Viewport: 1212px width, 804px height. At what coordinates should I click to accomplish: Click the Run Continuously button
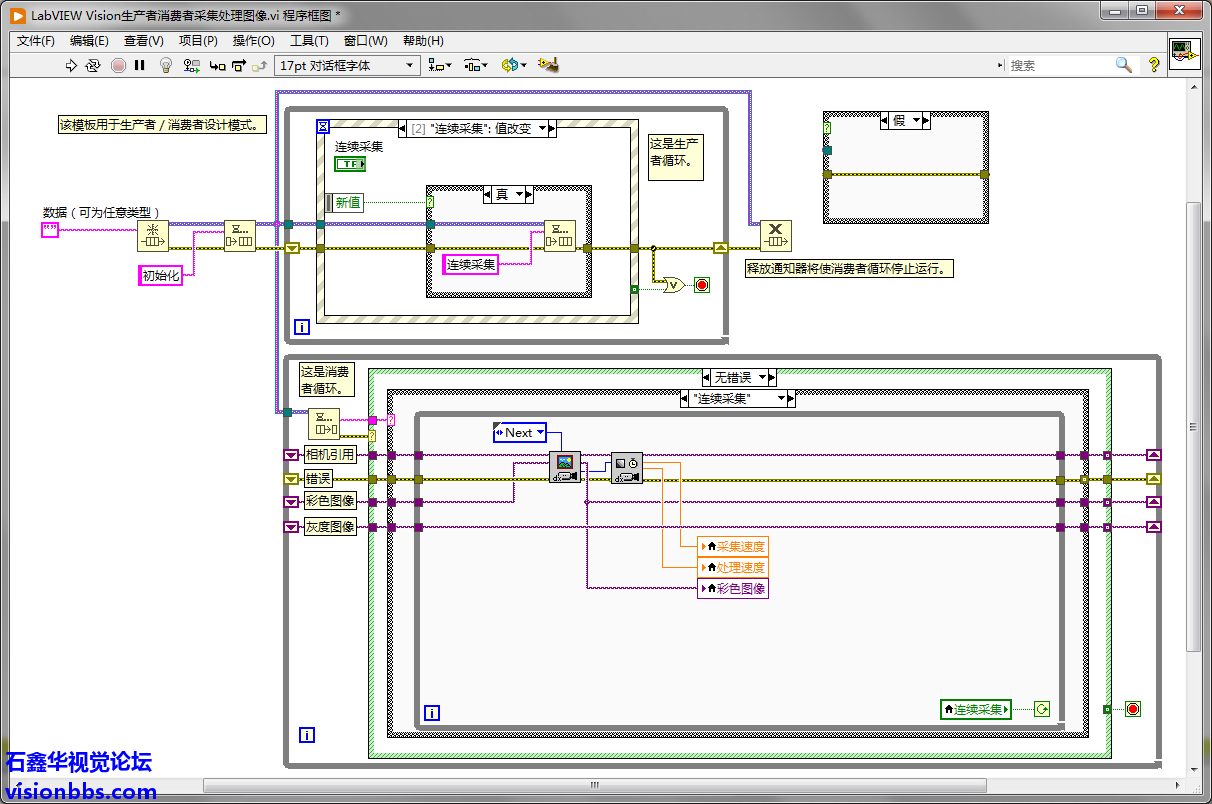93,65
